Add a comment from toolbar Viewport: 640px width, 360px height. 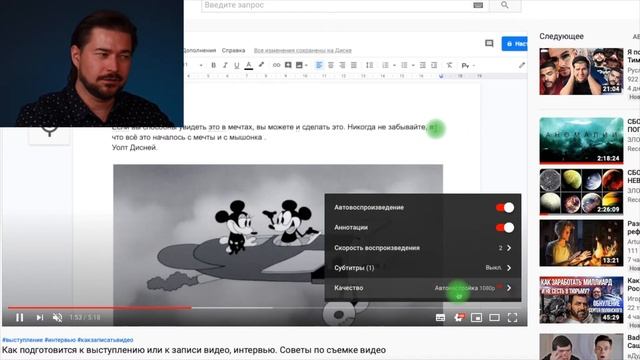288,65
